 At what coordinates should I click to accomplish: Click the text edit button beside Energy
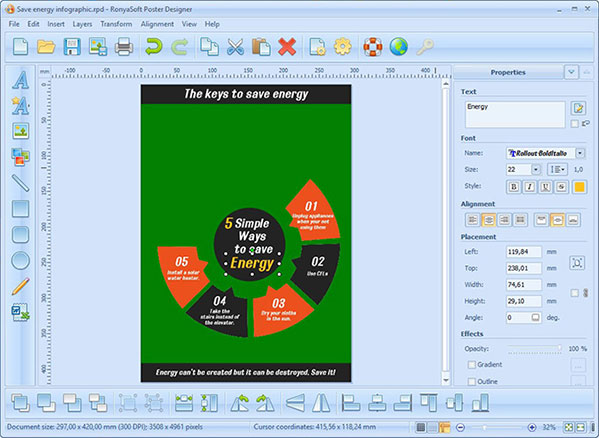click(x=578, y=108)
